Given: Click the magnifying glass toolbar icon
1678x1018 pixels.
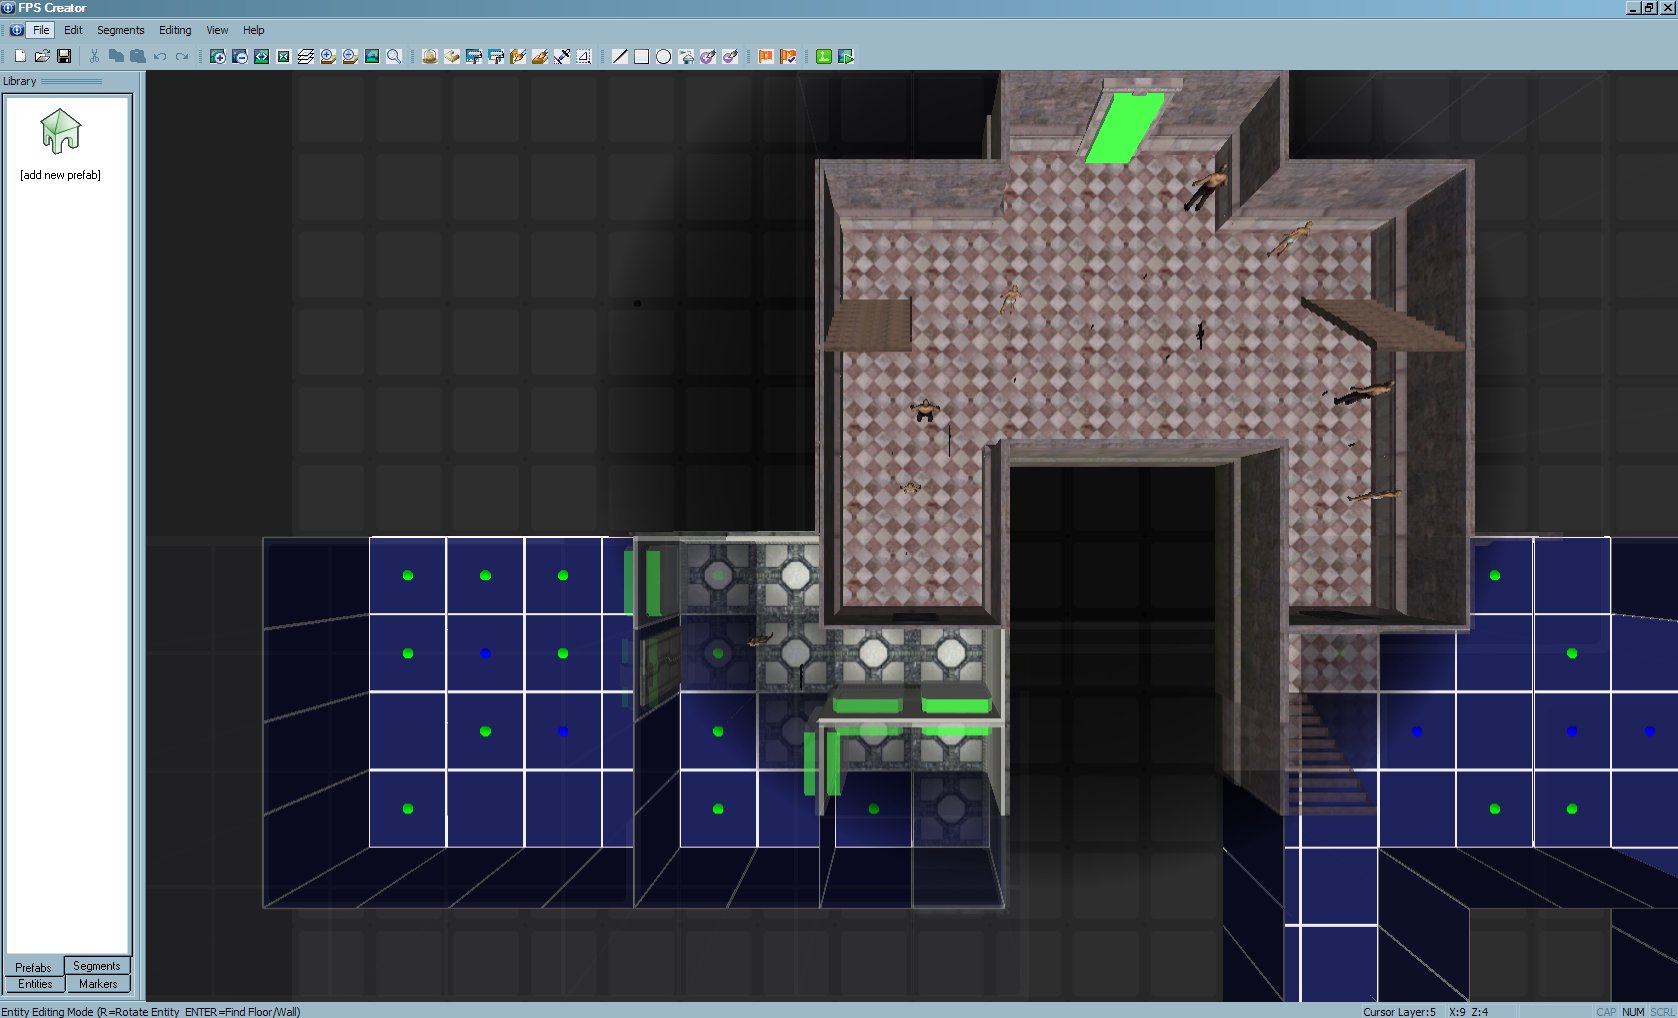Looking at the screenshot, I should 394,56.
